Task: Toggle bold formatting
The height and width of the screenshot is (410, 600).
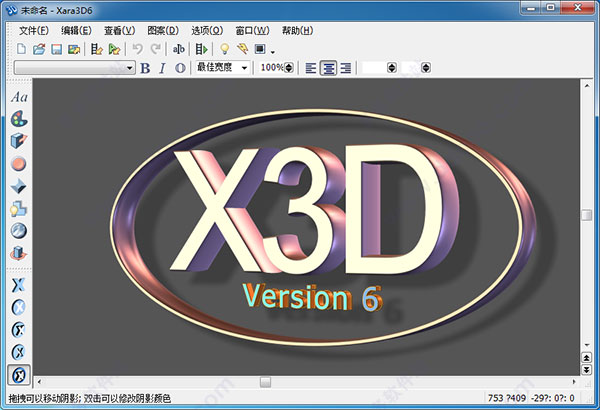Action: pos(145,68)
